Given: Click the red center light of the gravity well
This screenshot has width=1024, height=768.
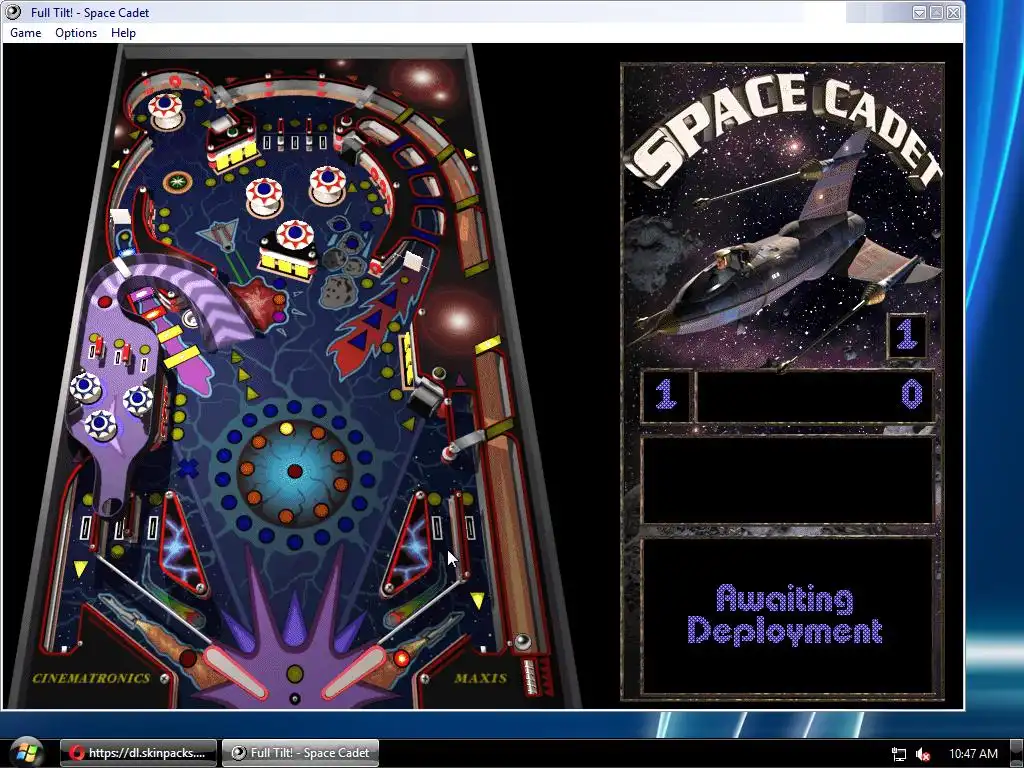Looking at the screenshot, I should [x=295, y=471].
